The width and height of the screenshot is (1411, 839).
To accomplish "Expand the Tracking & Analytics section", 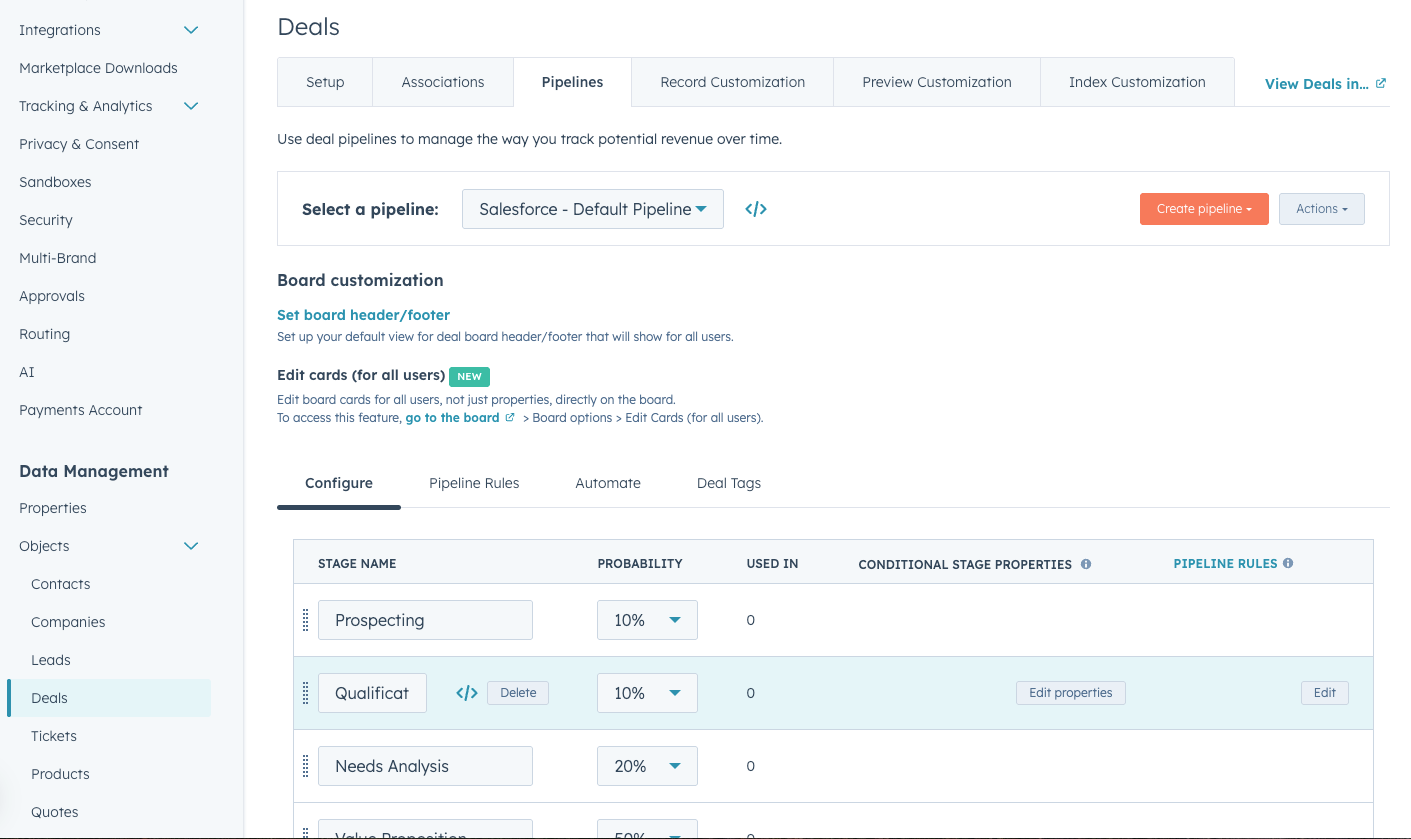I will tap(191, 106).
